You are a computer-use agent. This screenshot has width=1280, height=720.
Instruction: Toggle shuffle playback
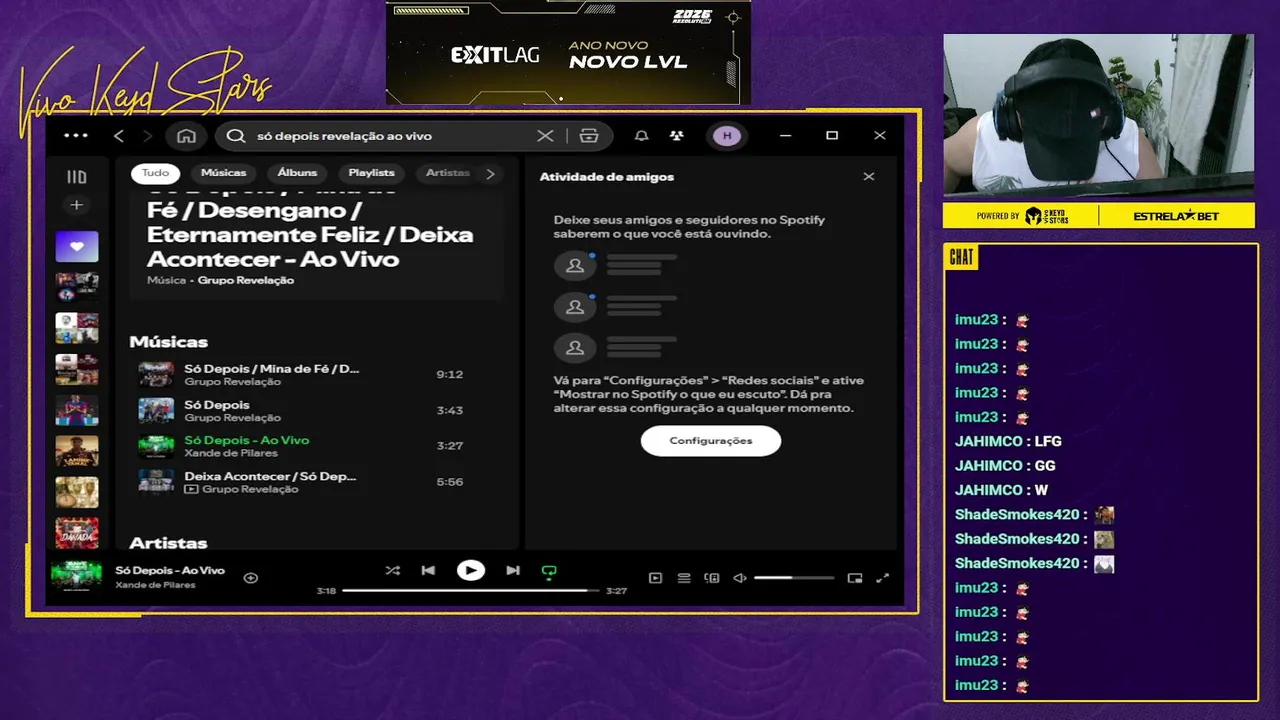(x=392, y=570)
